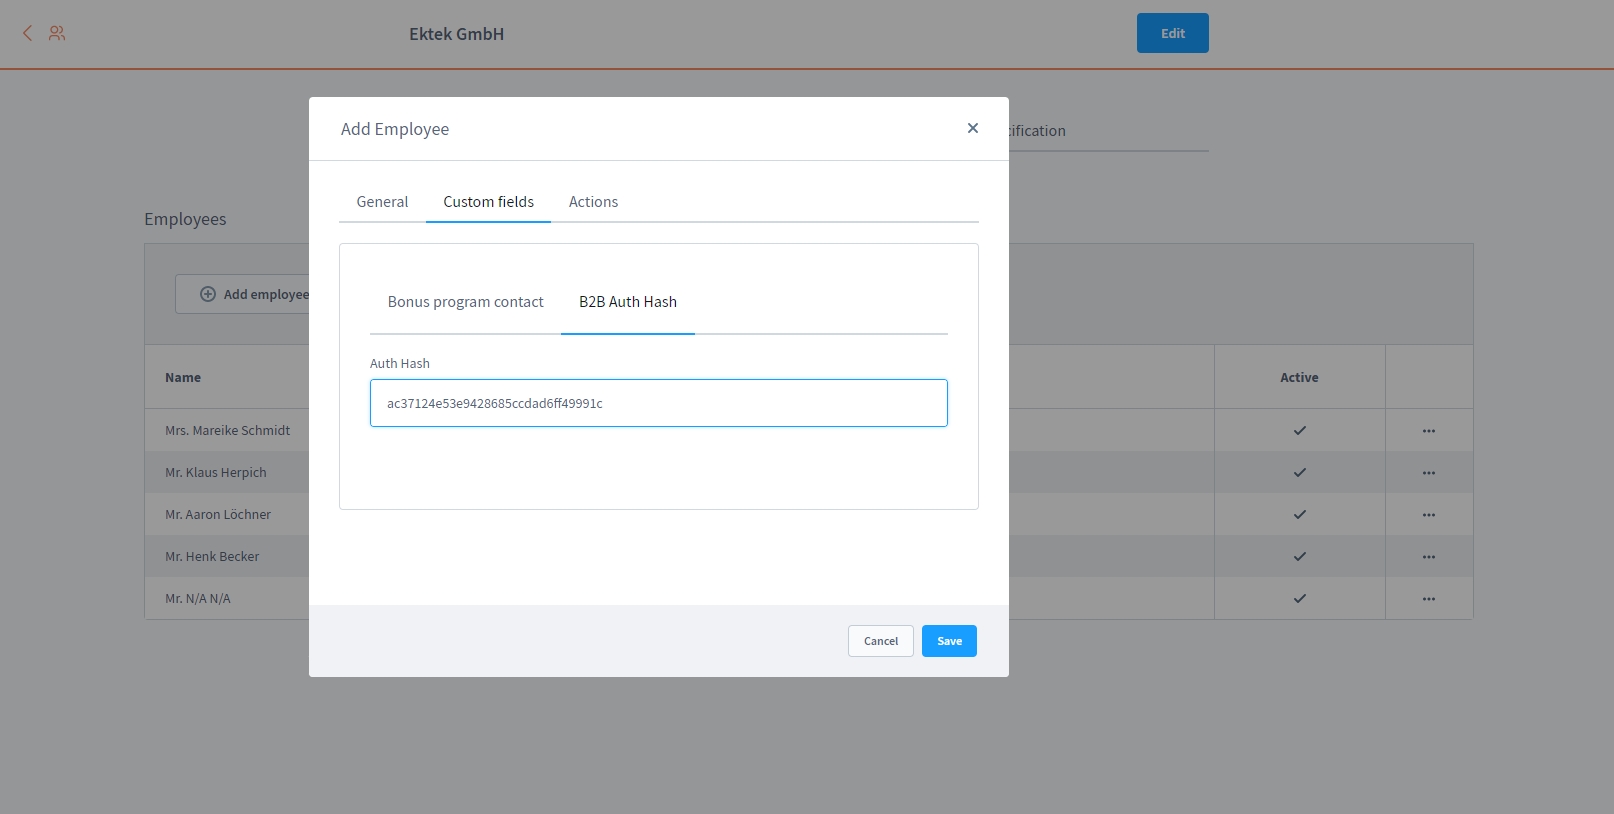Click the Auth Hash input field
The width and height of the screenshot is (1614, 814).
(x=658, y=403)
